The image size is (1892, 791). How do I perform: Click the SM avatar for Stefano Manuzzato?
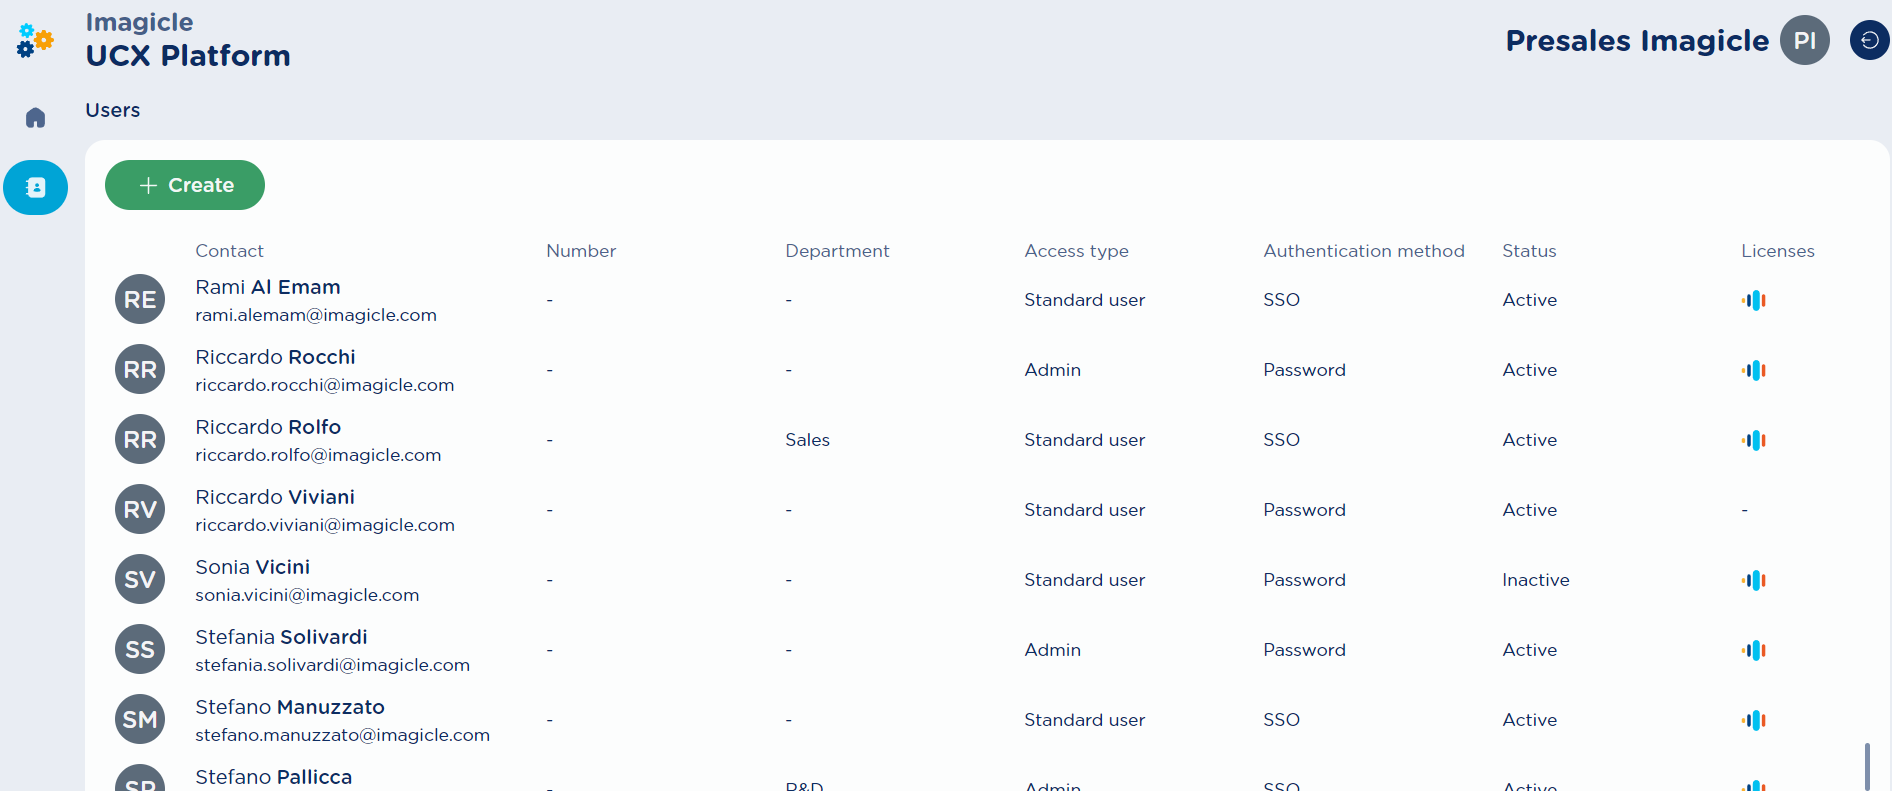coord(140,719)
